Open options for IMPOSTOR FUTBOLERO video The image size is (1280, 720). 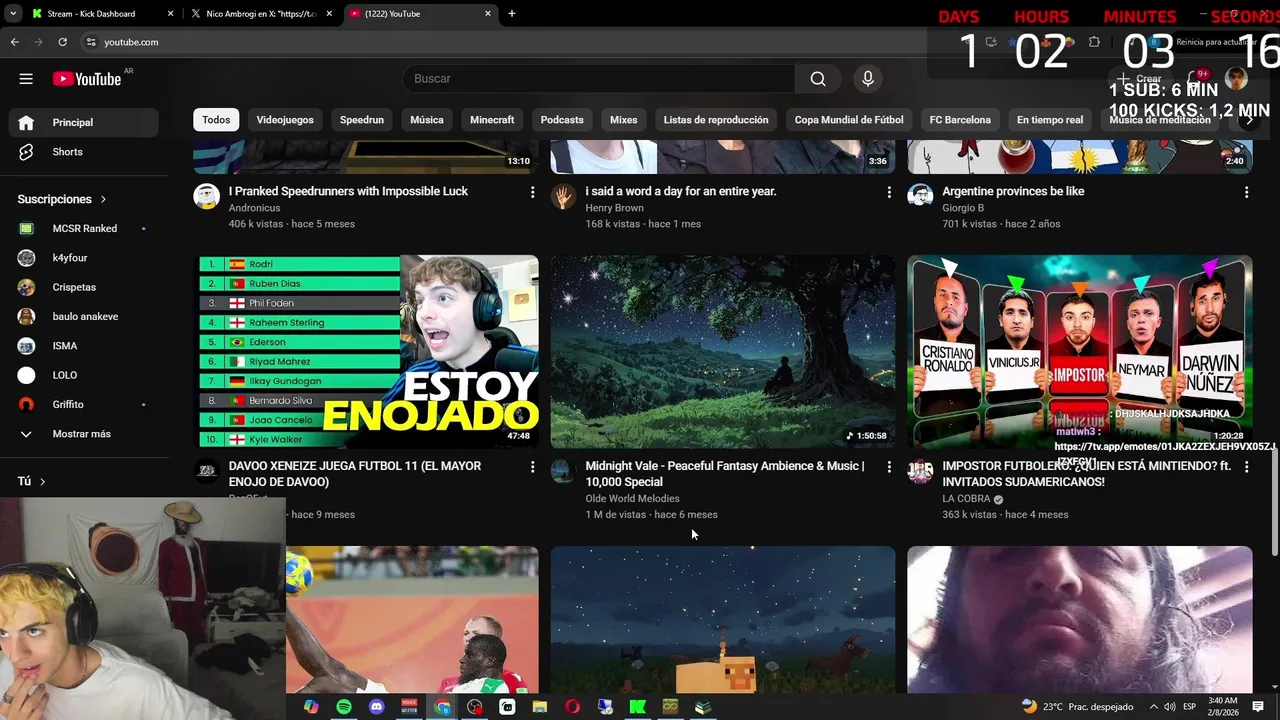(1246, 467)
